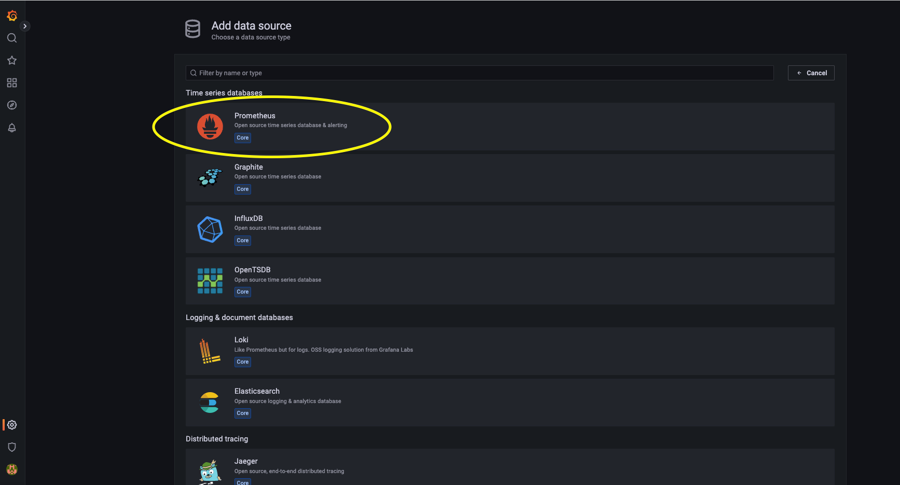The height and width of the screenshot is (485, 900).
Task: Choose the InfluxDB data source
Action: (x=510, y=229)
